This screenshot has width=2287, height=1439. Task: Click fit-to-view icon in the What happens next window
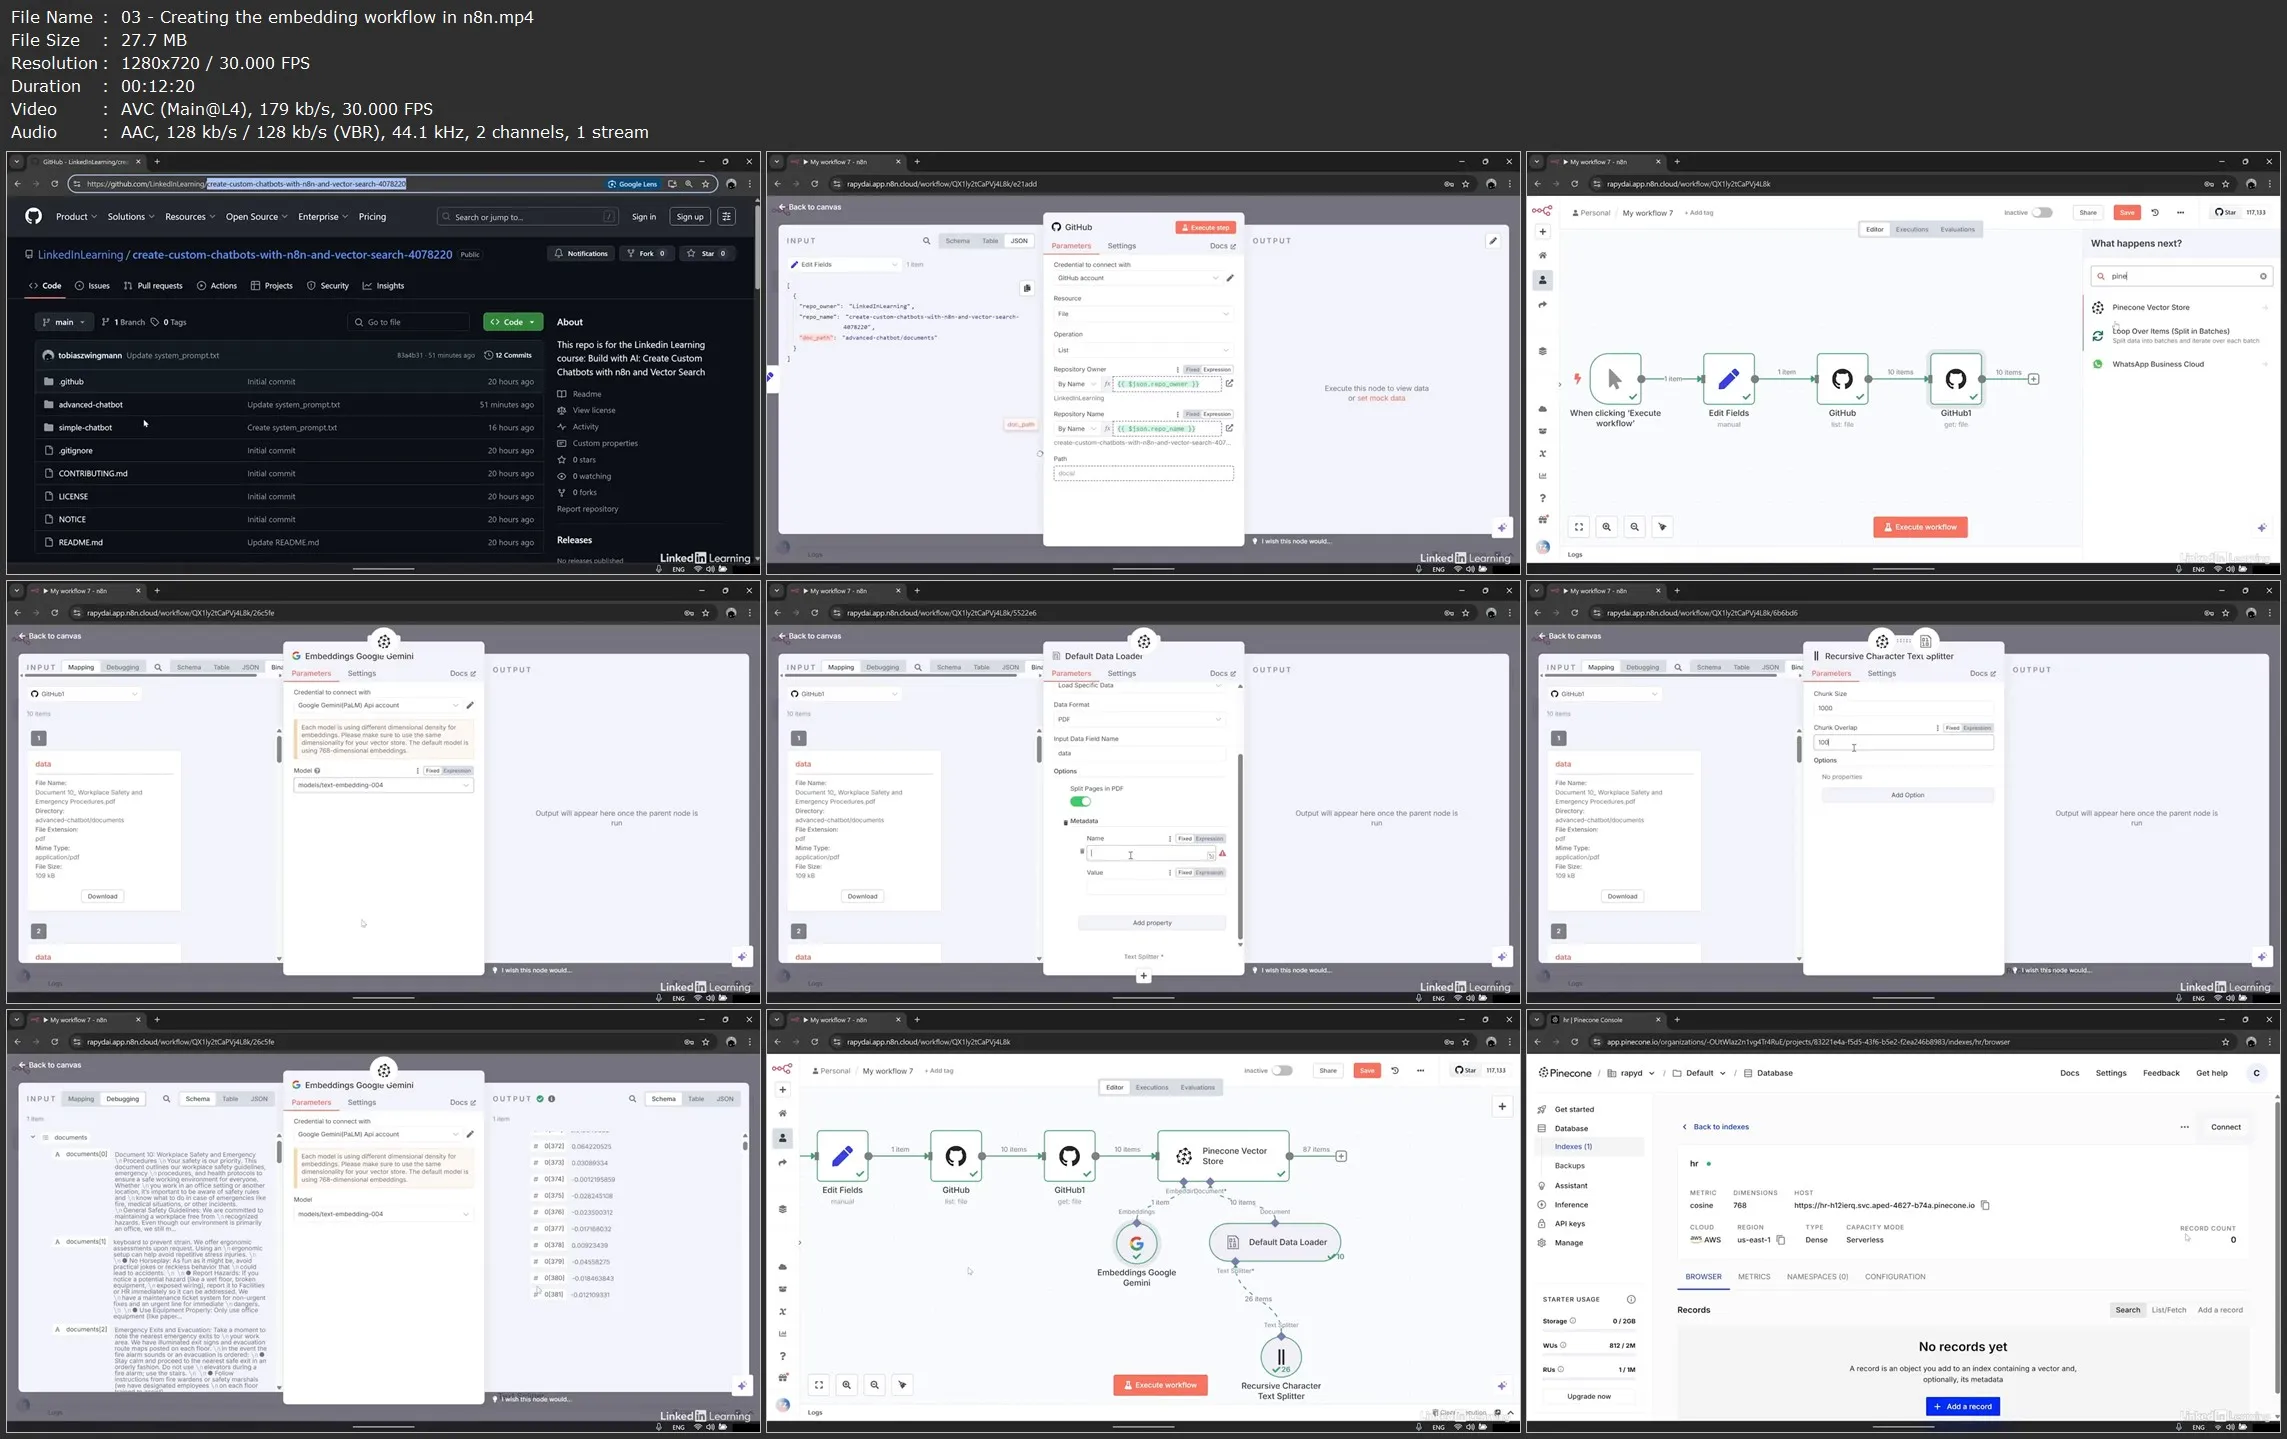(x=1578, y=527)
